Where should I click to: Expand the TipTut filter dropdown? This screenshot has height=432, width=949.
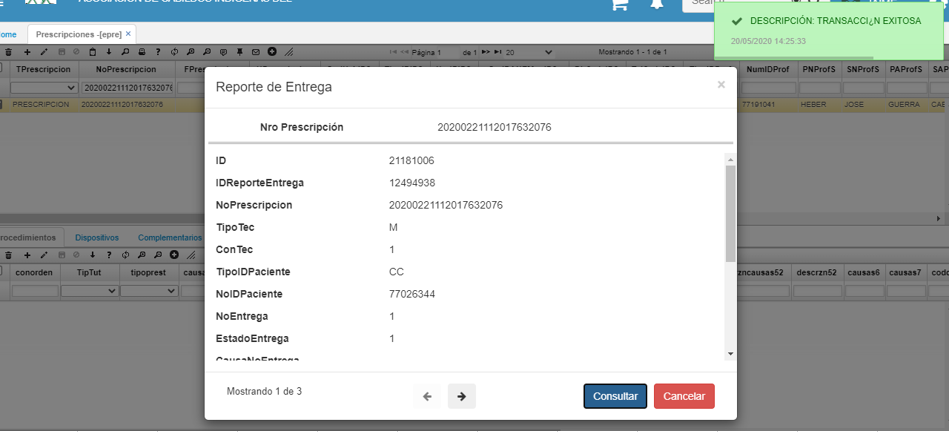(x=90, y=291)
